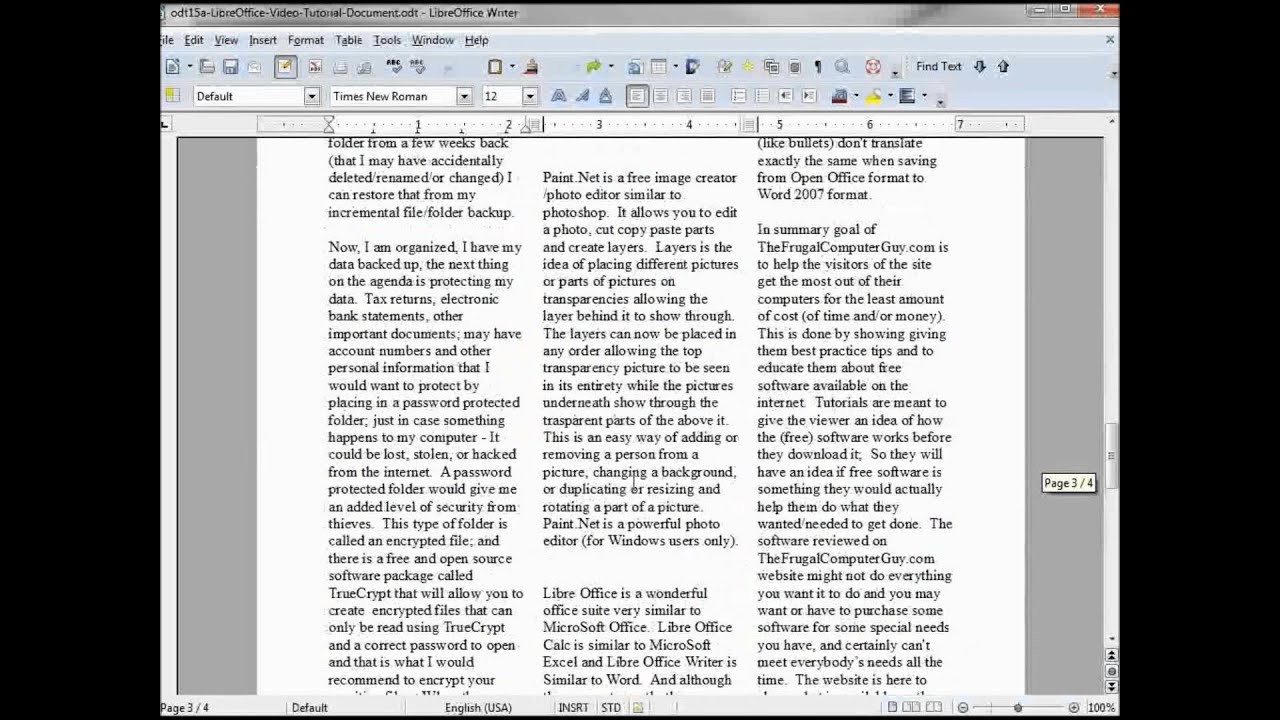Open the New document type dropdown arrow
Viewport: 1280px width, 720px height.
tap(189, 67)
